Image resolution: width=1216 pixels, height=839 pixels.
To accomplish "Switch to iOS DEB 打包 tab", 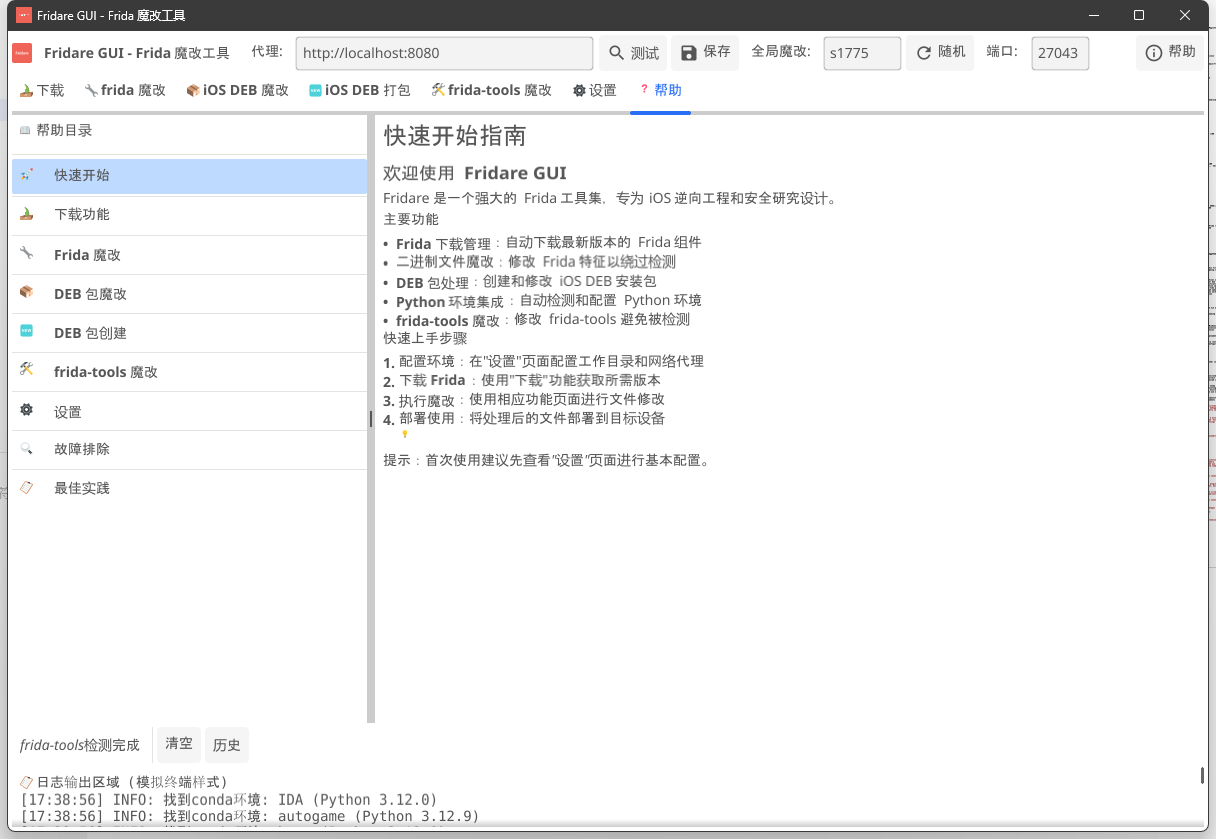I will pos(360,90).
